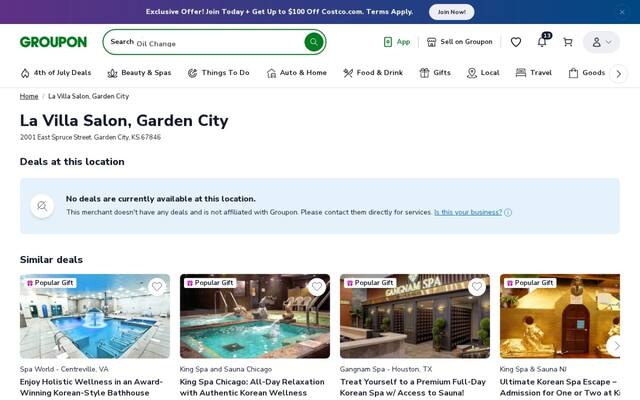Open King Spa & Sauna NJ thumbnail
This screenshot has width=640, height=400.
pyautogui.click(x=560, y=316)
